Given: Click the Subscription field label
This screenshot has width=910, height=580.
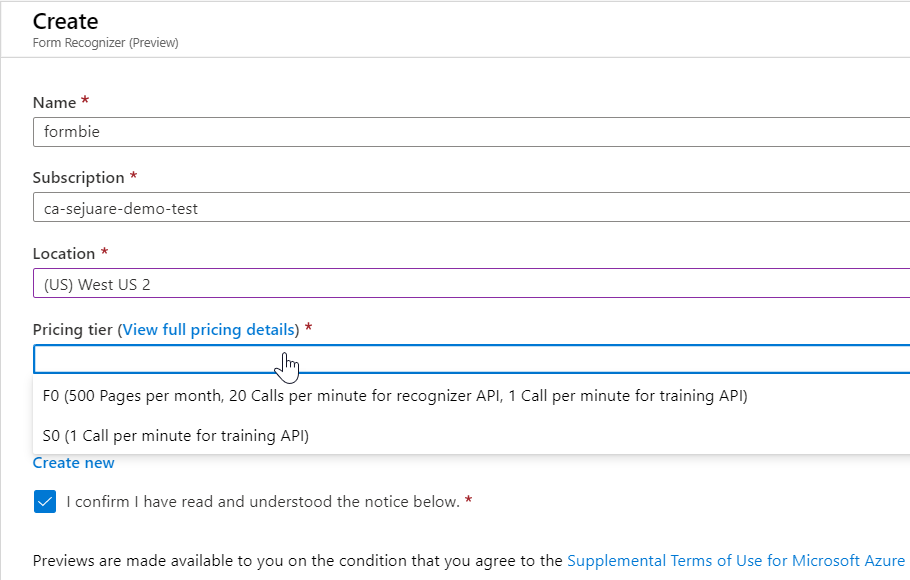Looking at the screenshot, I should (78, 178).
